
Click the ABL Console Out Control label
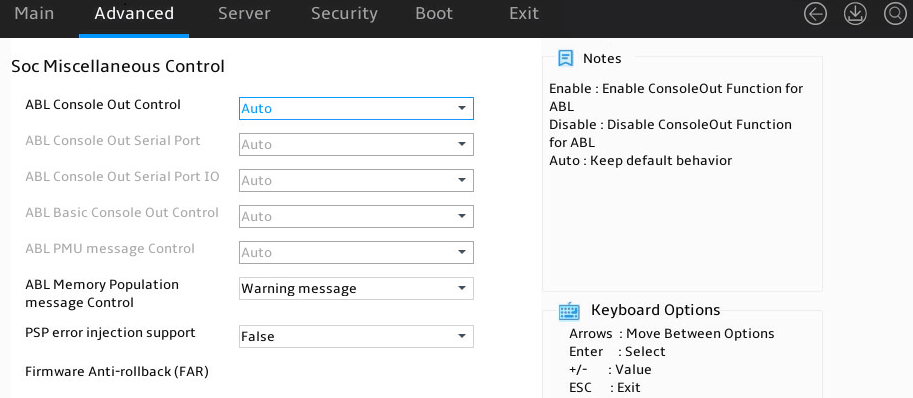[103, 105]
